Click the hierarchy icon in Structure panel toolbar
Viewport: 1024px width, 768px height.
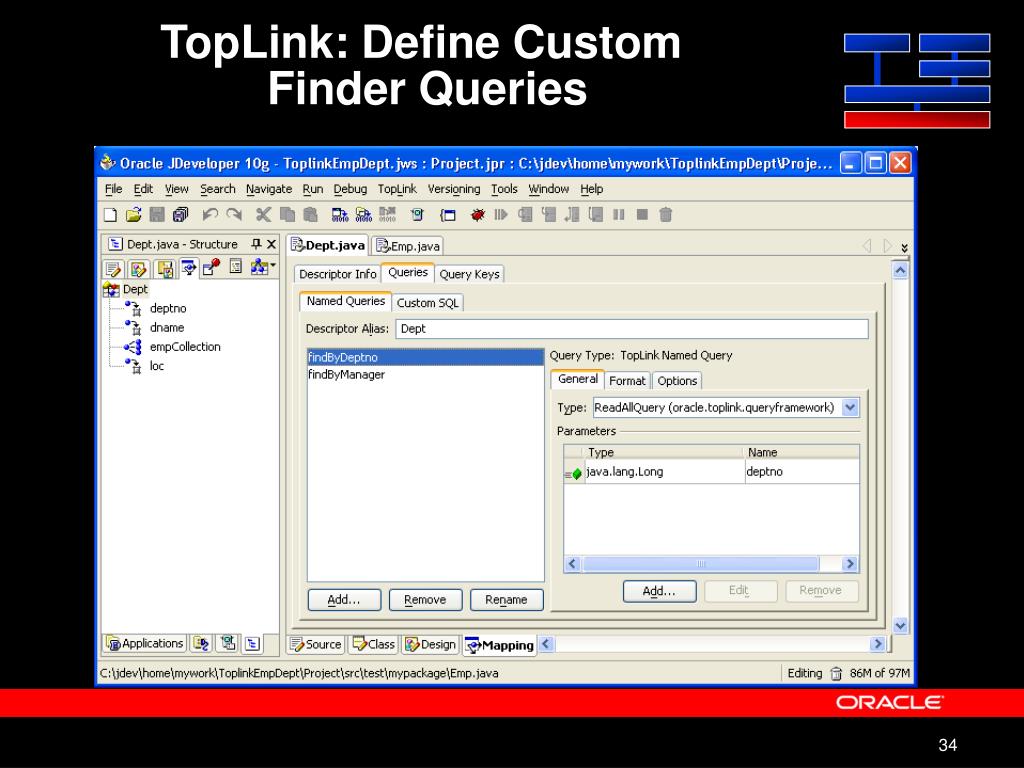(x=259, y=267)
